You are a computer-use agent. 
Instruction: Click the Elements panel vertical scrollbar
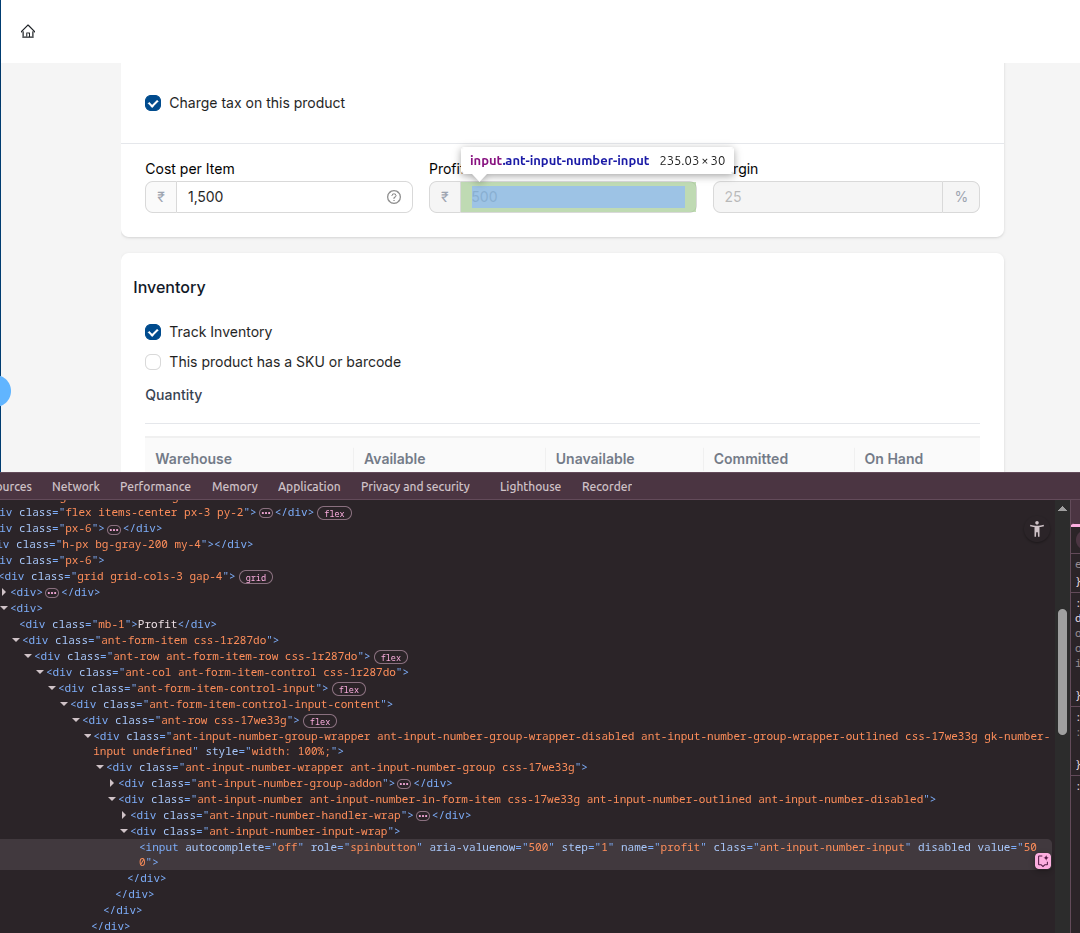point(1062,670)
